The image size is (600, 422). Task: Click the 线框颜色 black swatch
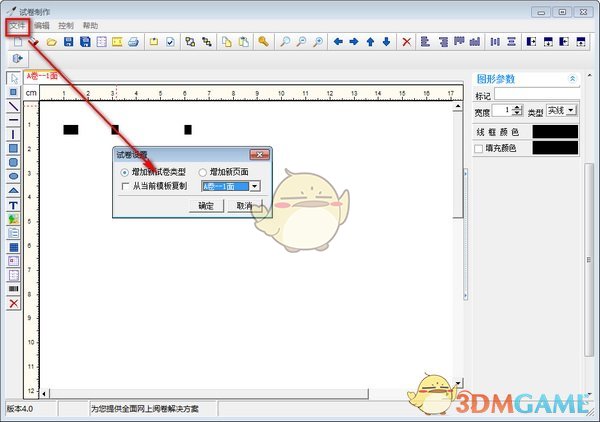pyautogui.click(x=555, y=132)
